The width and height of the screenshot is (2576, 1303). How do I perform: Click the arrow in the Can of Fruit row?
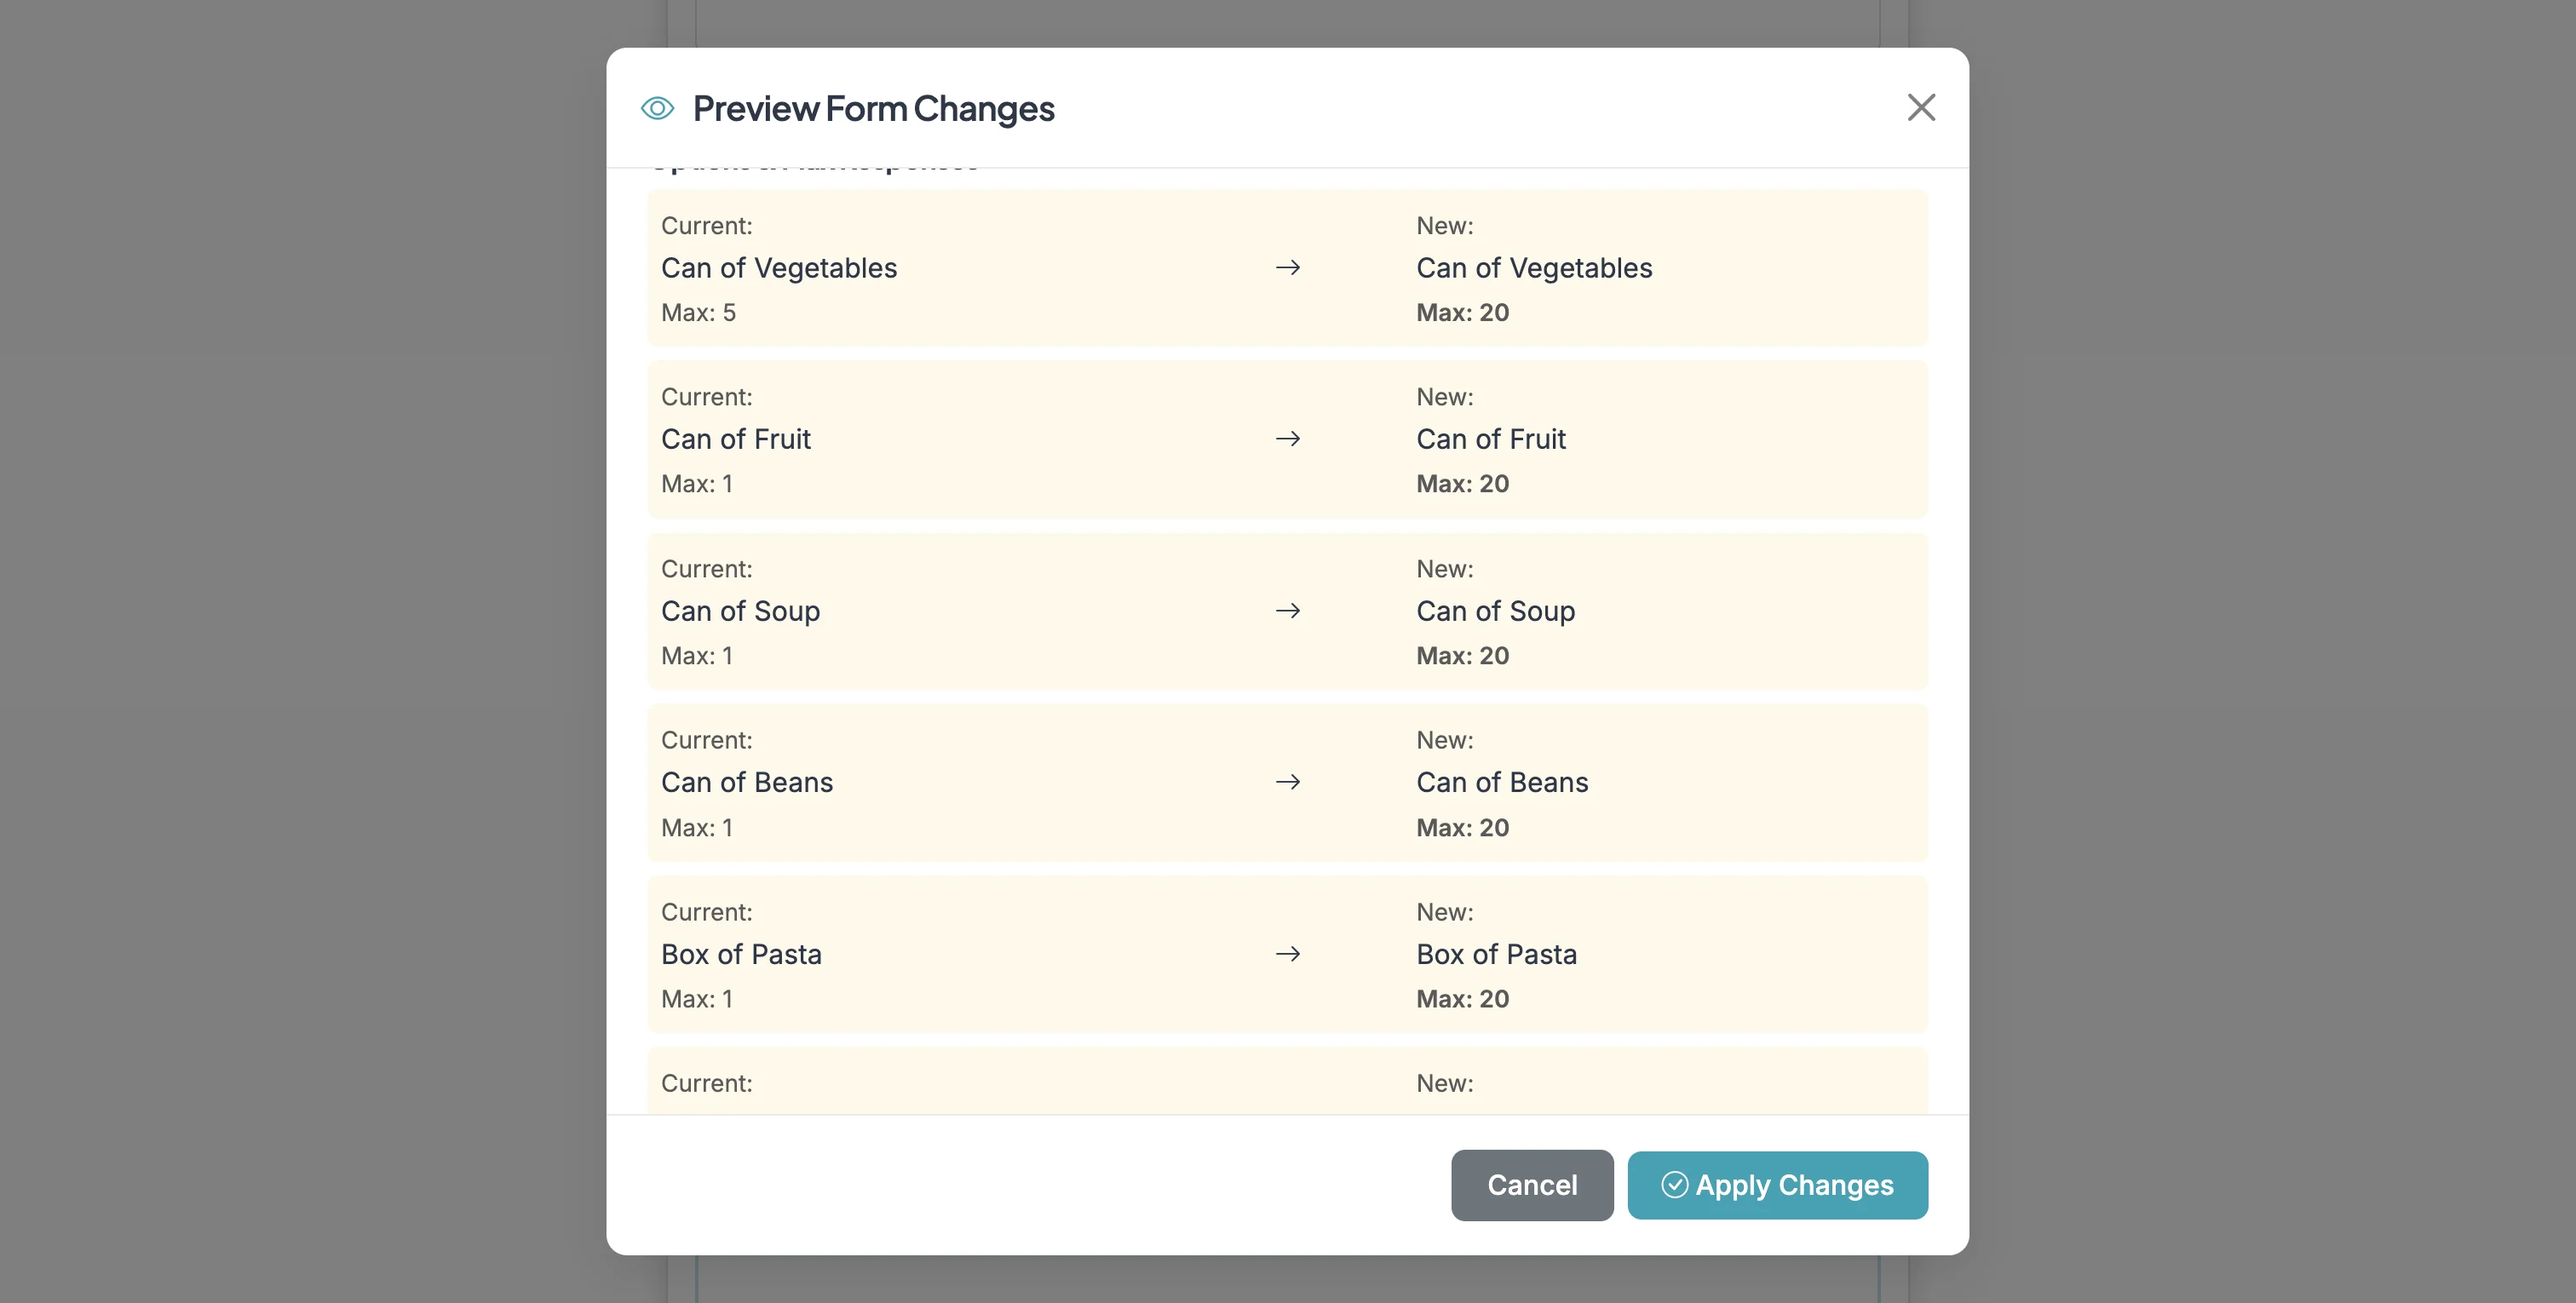pyautogui.click(x=1288, y=438)
